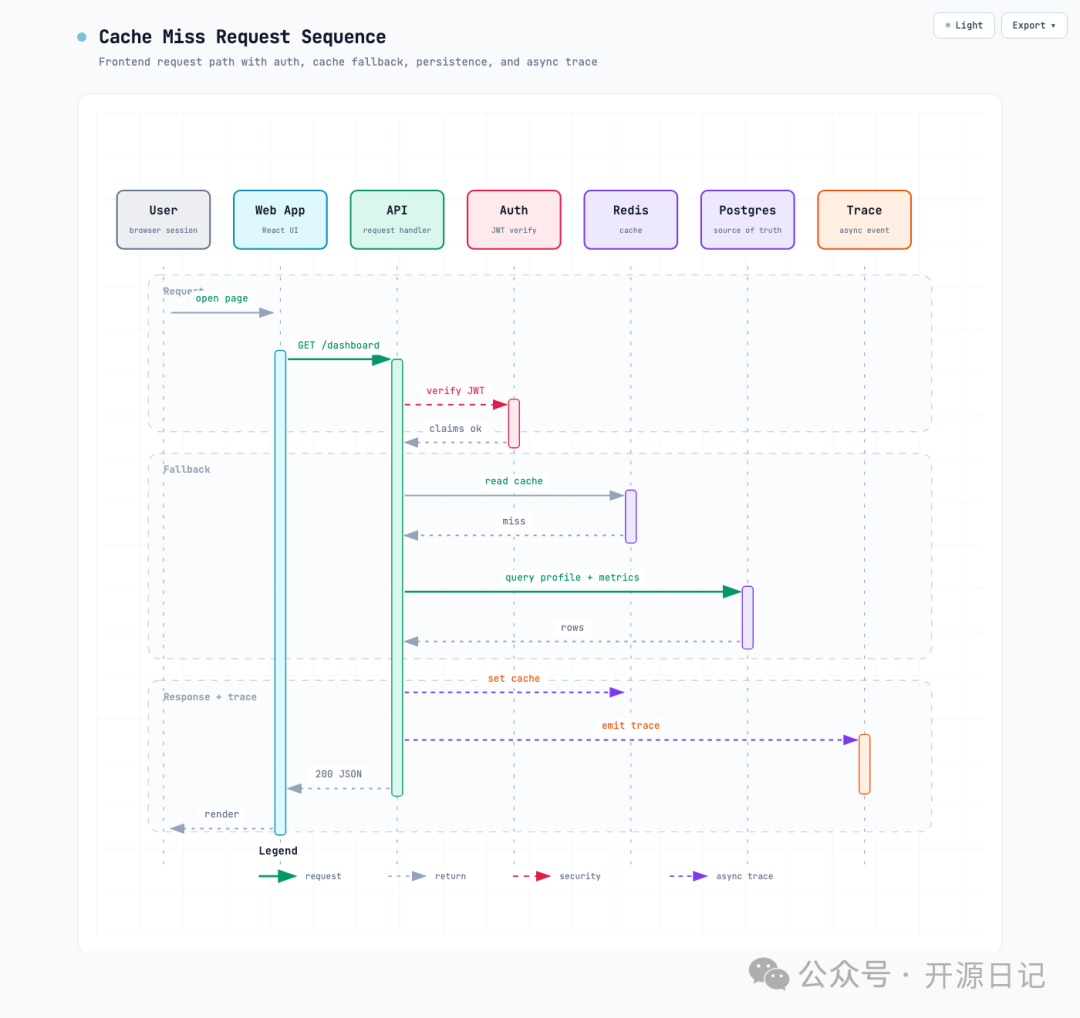Click the verify JWT message label
The height and width of the screenshot is (1018, 1080).
(x=455, y=391)
